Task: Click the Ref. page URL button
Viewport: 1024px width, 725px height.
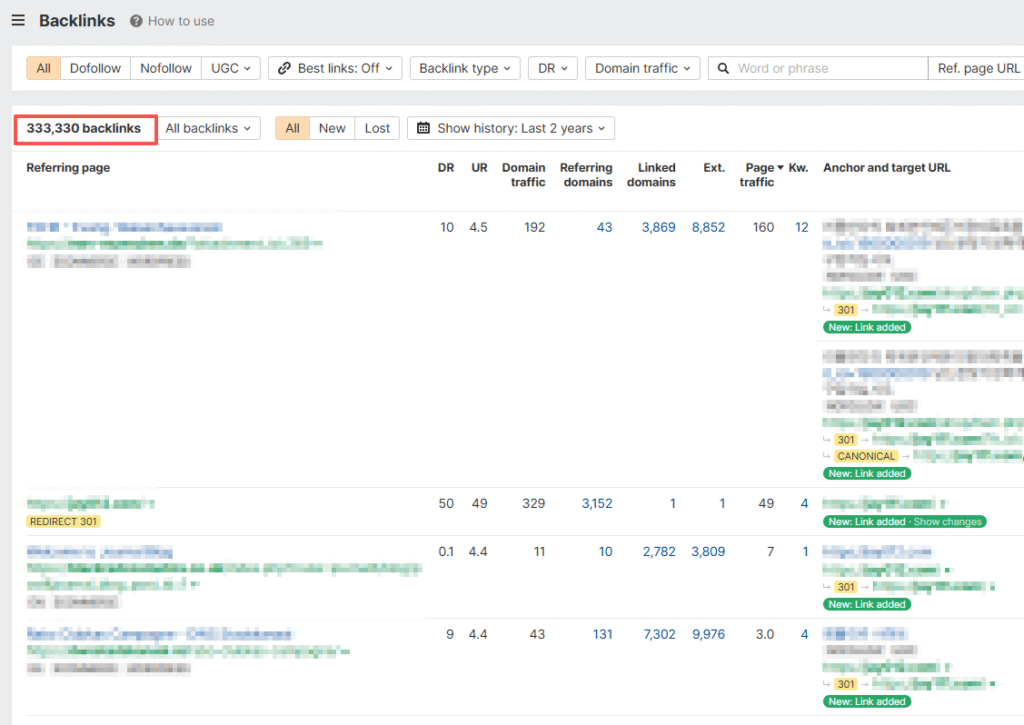Action: pyautogui.click(x=978, y=68)
